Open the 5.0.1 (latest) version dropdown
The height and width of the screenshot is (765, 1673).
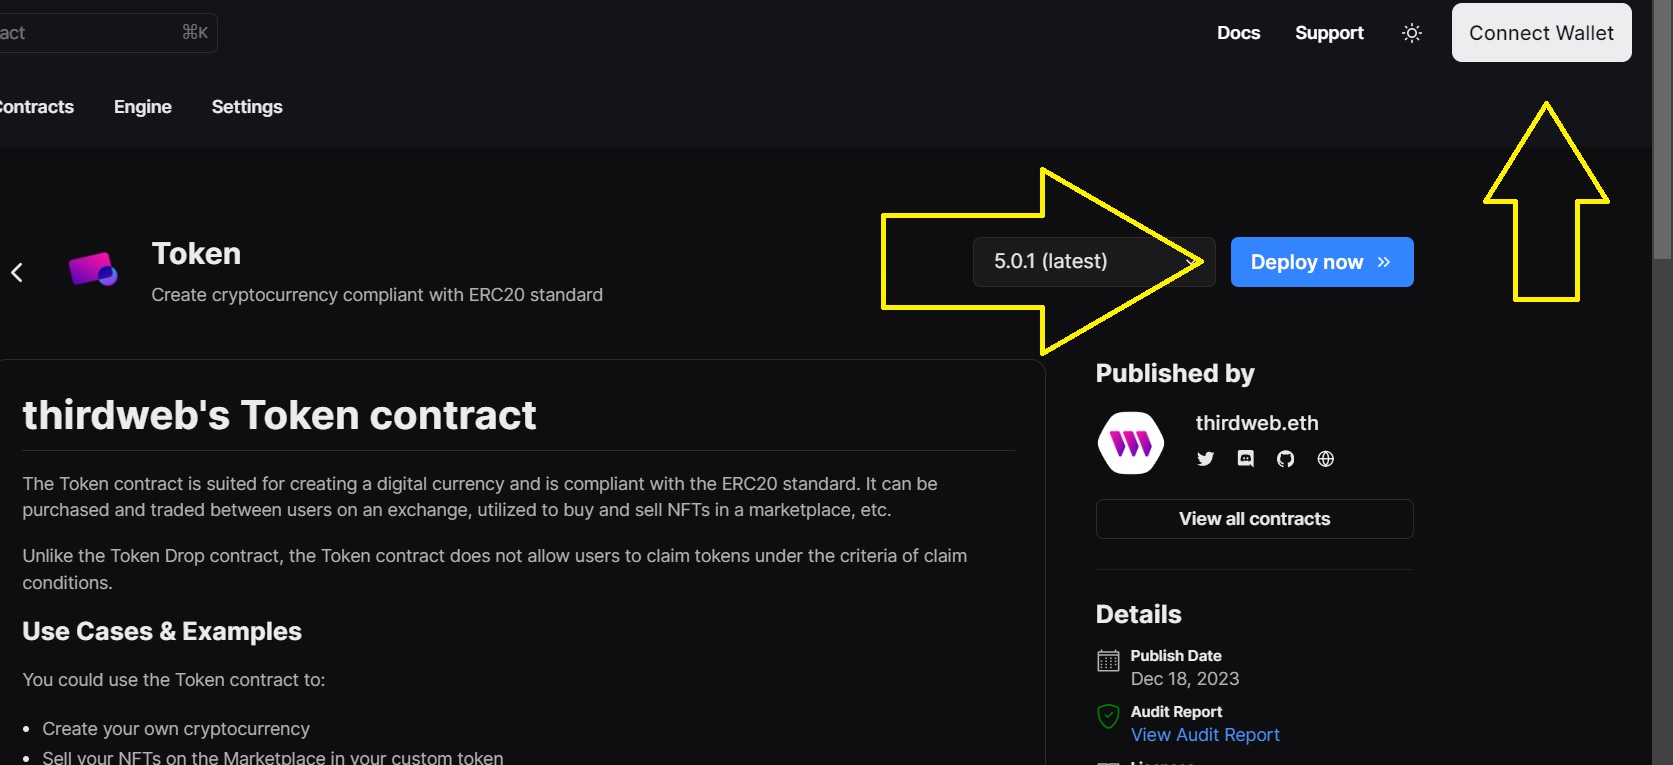1094,262
